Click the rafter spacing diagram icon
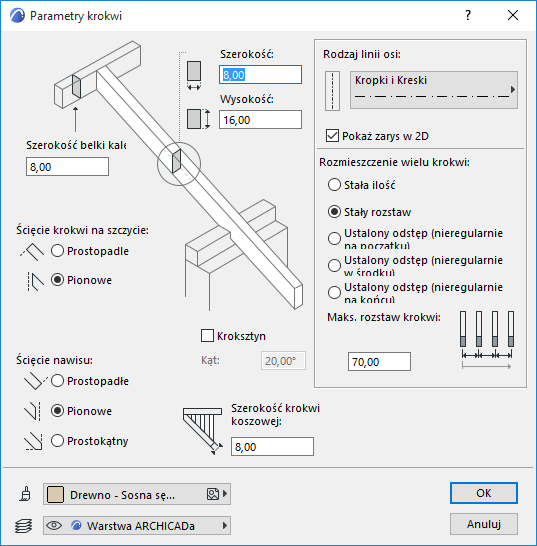Image resolution: width=537 pixels, height=546 pixels. click(x=487, y=340)
